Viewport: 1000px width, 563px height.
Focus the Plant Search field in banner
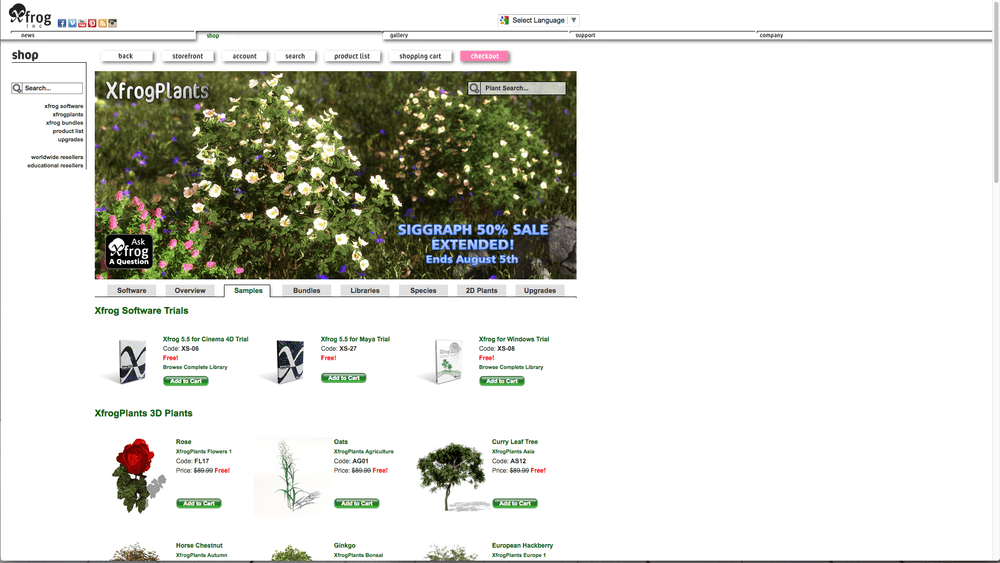pos(522,88)
